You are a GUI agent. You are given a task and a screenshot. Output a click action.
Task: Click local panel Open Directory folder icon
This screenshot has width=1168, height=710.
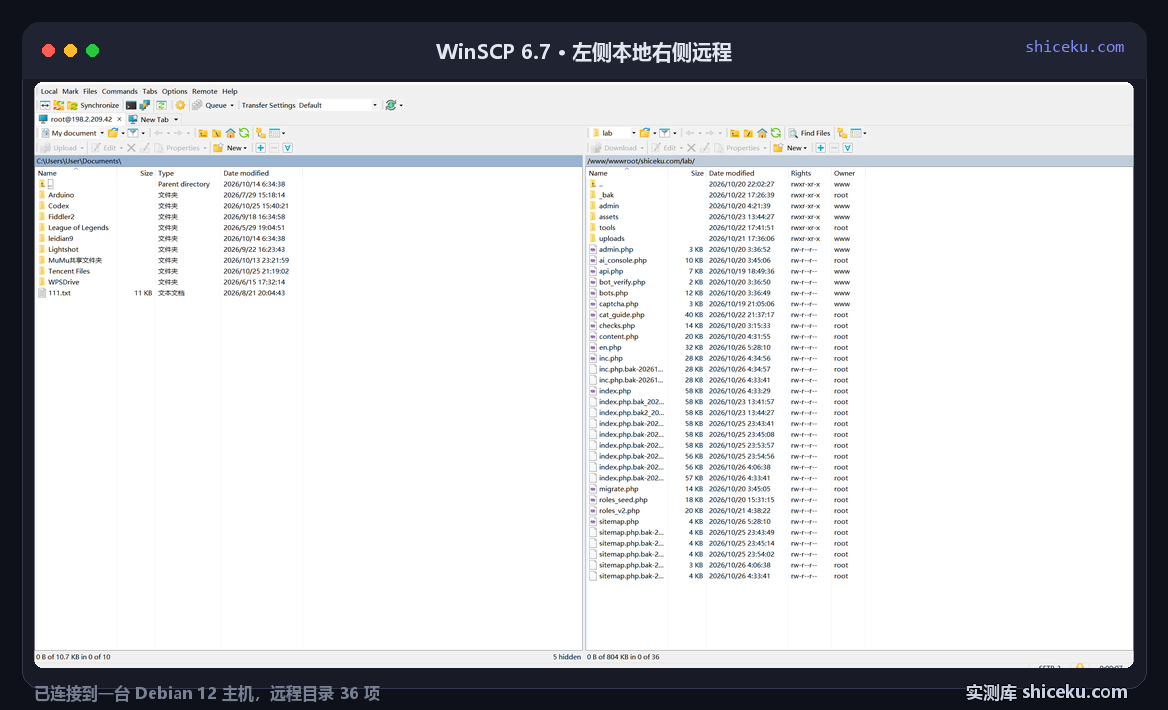[113, 133]
